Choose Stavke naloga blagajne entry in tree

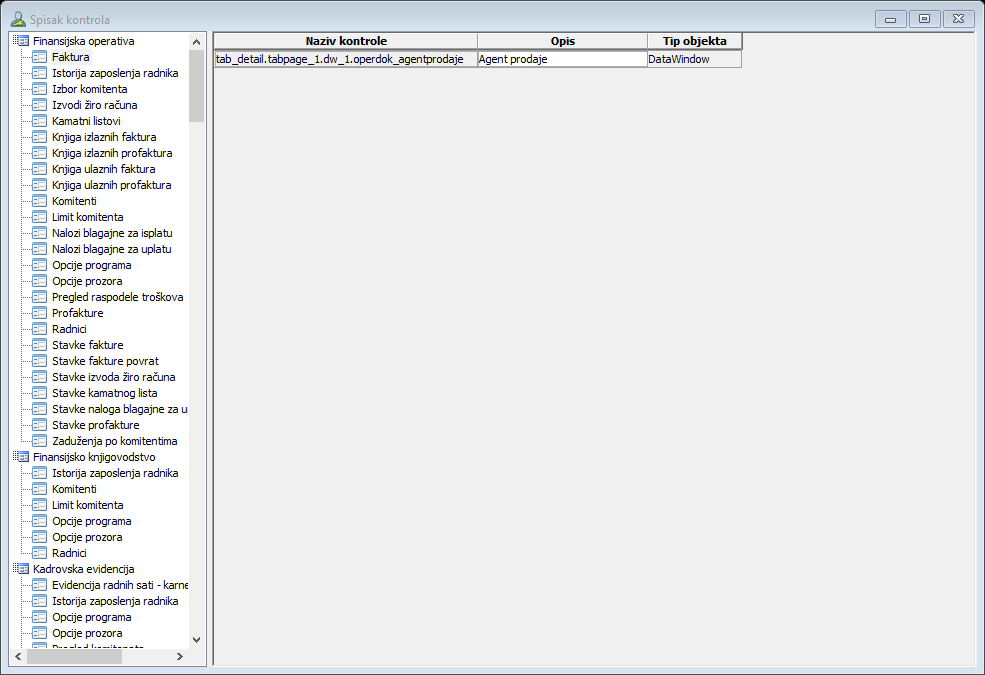pyautogui.click(x=119, y=409)
